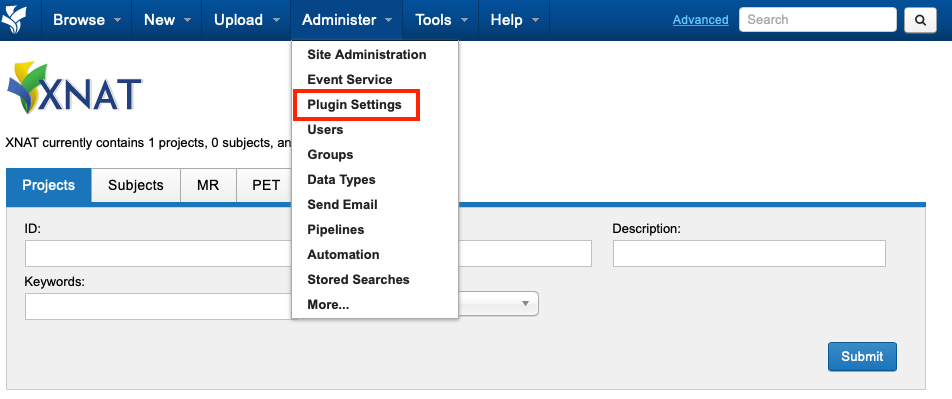Select Users in Administer menu
This screenshot has width=952, height=399.
click(325, 129)
